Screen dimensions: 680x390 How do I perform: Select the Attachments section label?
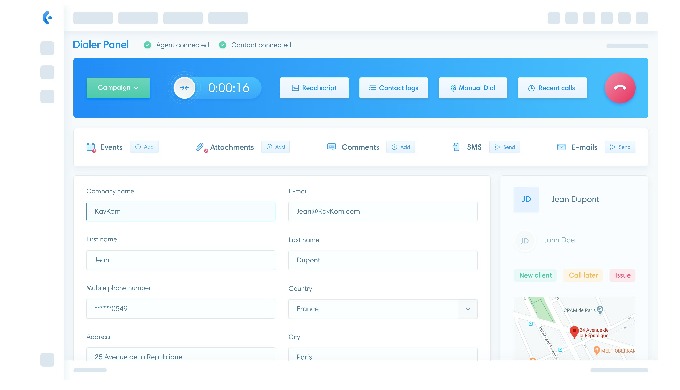coord(232,147)
